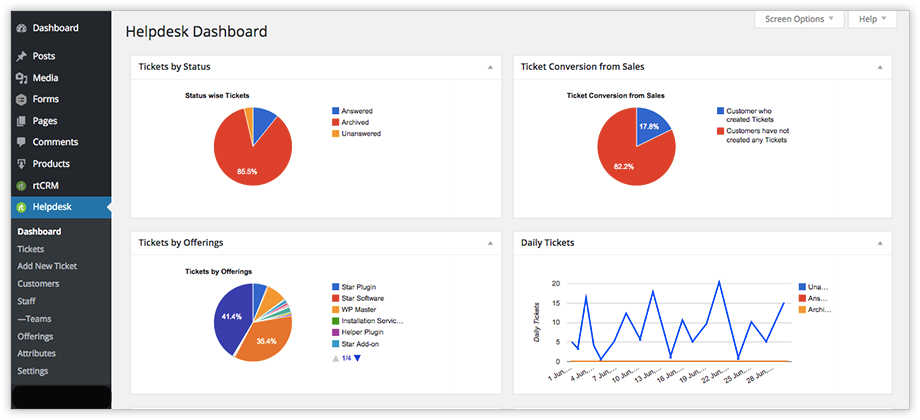Go to Add New Ticket link
Screen dimensions: 920x420
(x=47, y=266)
